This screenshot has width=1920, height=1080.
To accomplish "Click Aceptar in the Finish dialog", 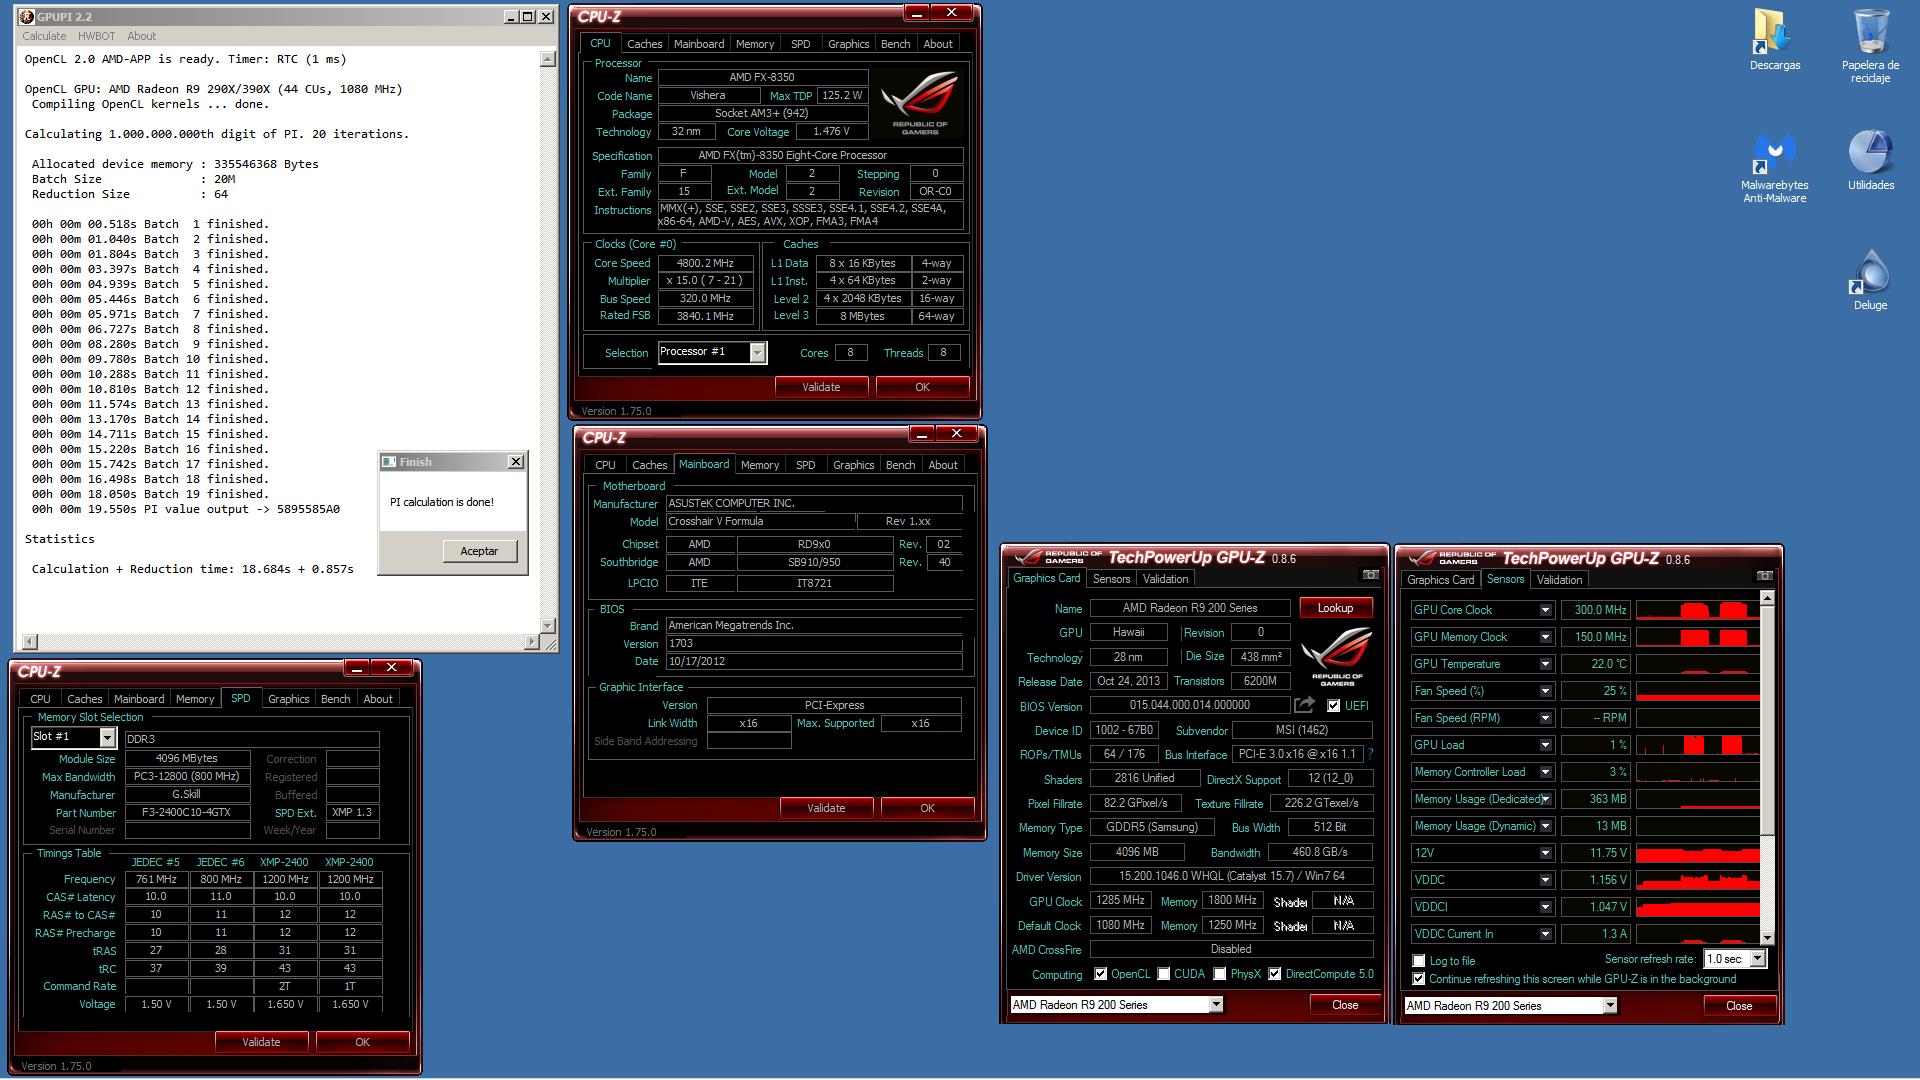I will pyautogui.click(x=479, y=551).
